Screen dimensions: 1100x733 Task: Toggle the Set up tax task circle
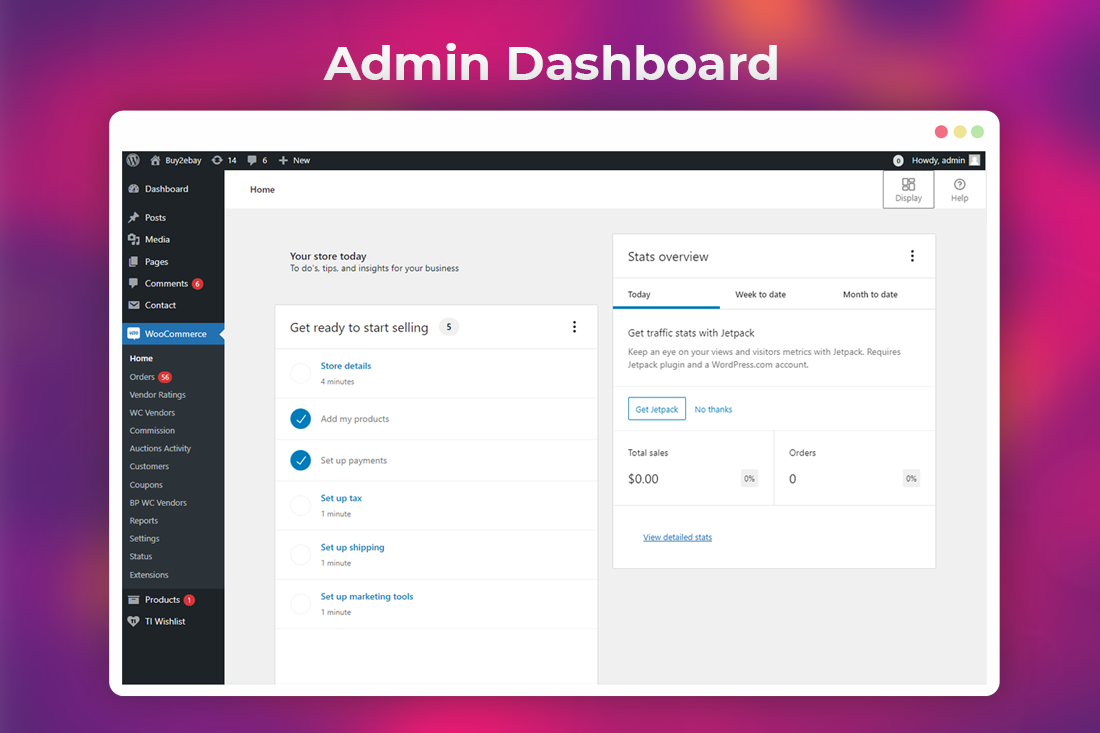[x=300, y=506]
